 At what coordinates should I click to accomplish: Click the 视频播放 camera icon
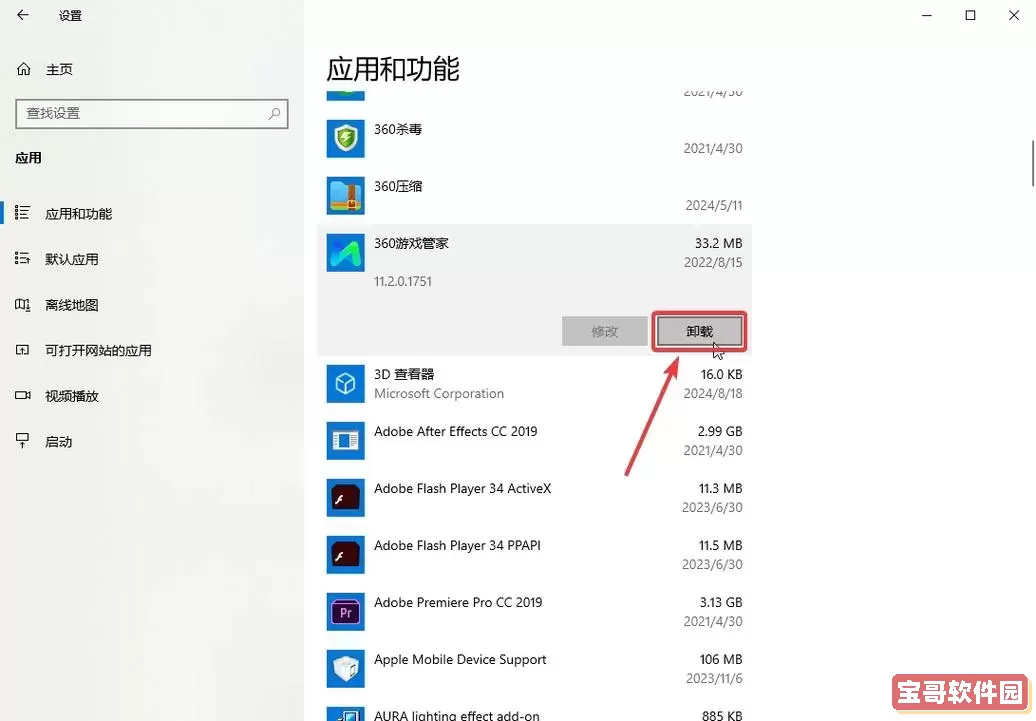[x=22, y=395]
